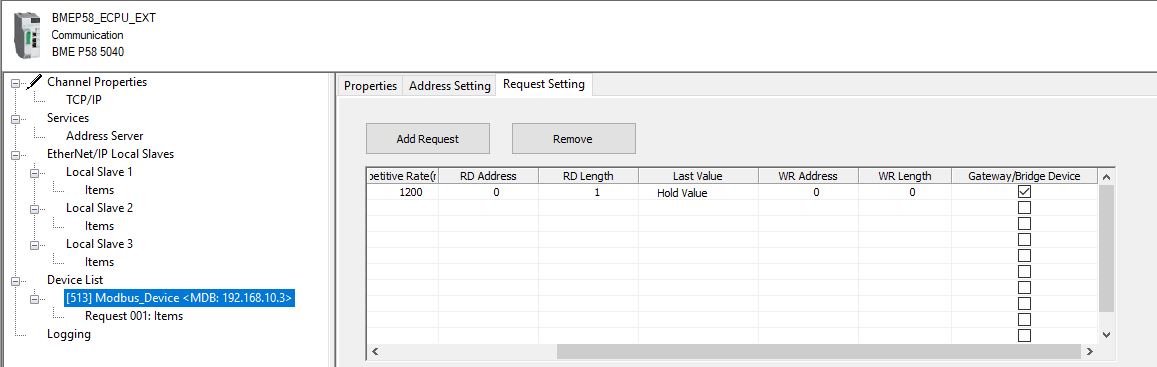
Task: Click the grid's scroll up arrow
Action: click(1105, 176)
